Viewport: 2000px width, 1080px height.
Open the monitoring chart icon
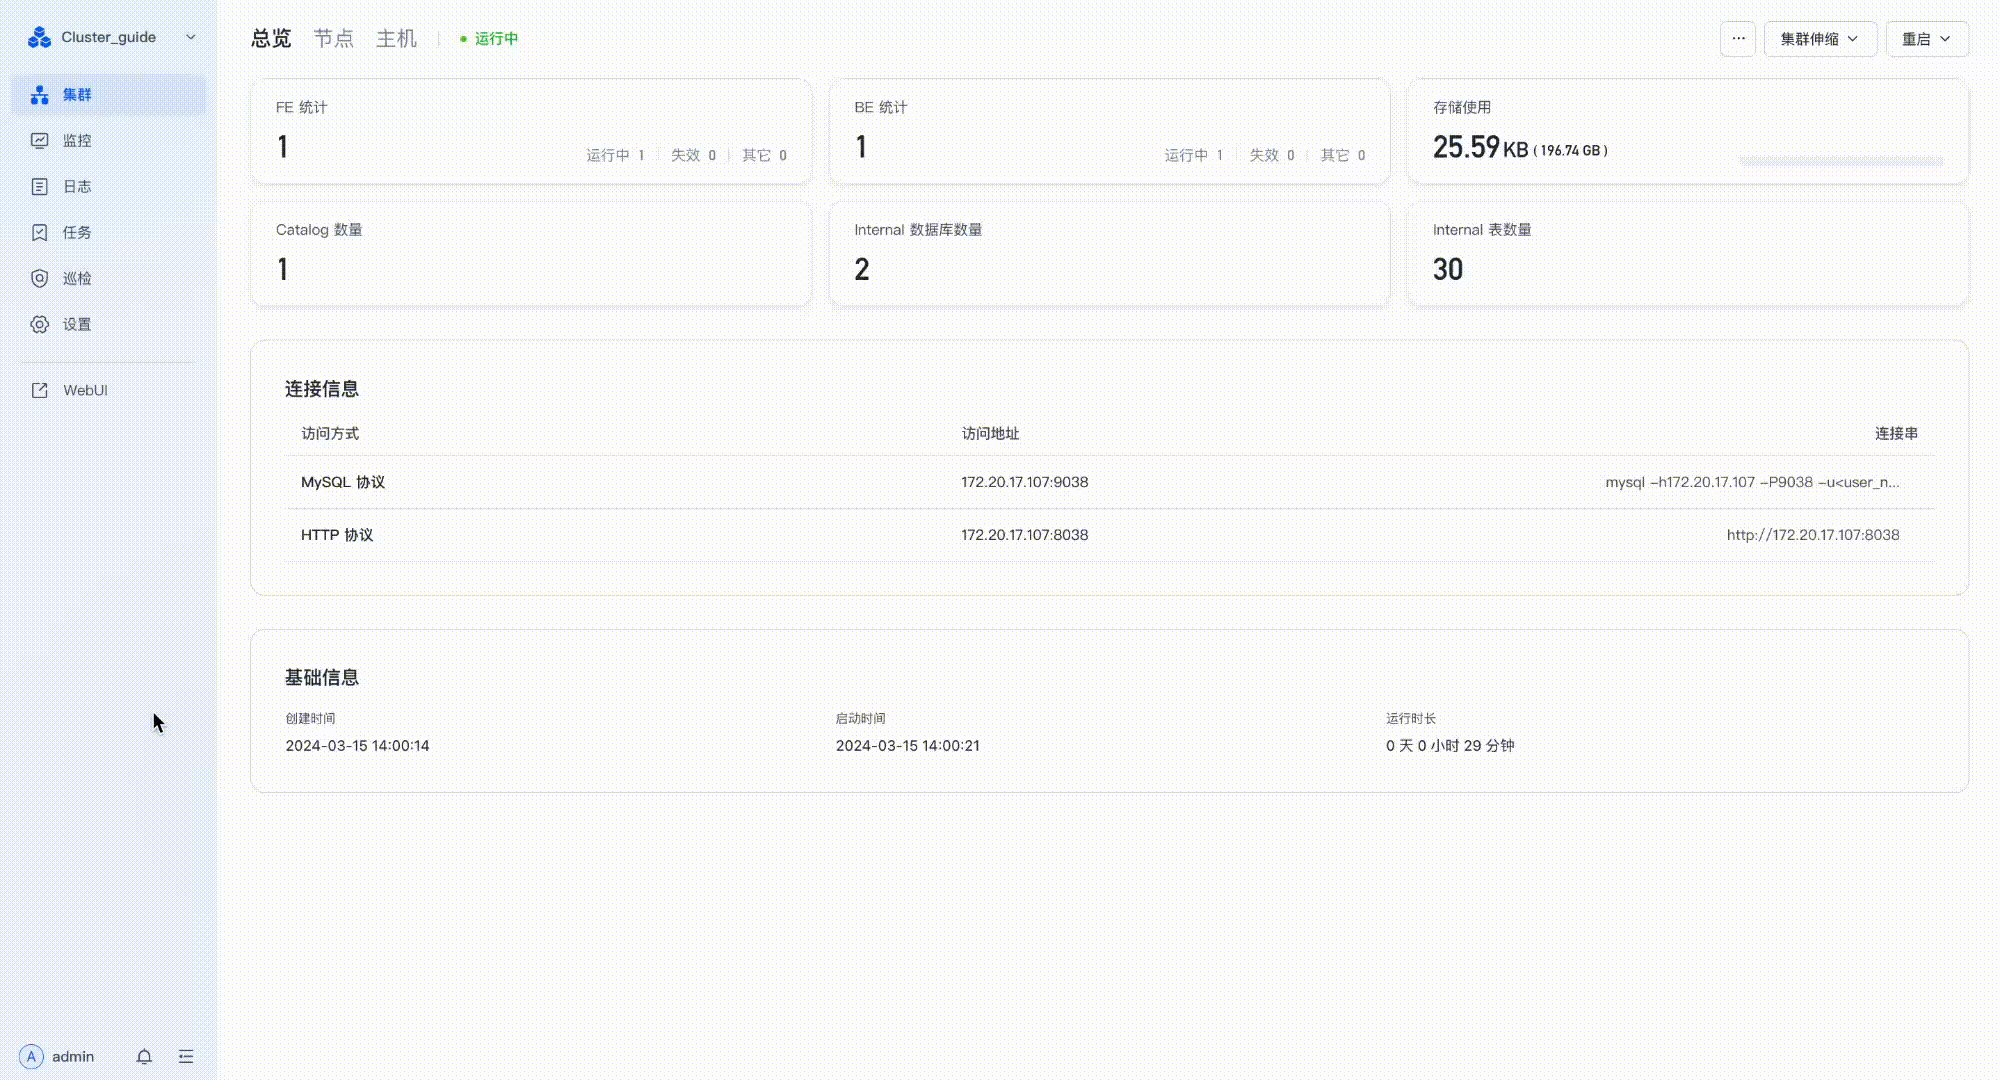coord(40,141)
